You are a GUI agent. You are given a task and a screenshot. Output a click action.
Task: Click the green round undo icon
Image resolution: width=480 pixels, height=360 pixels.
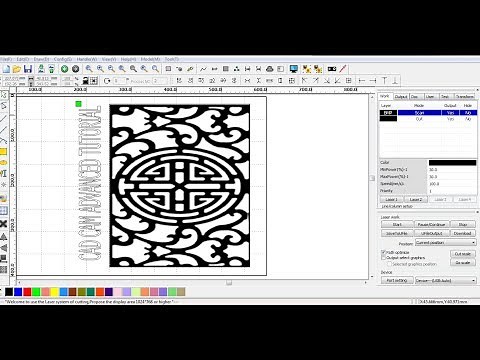coord(64,69)
